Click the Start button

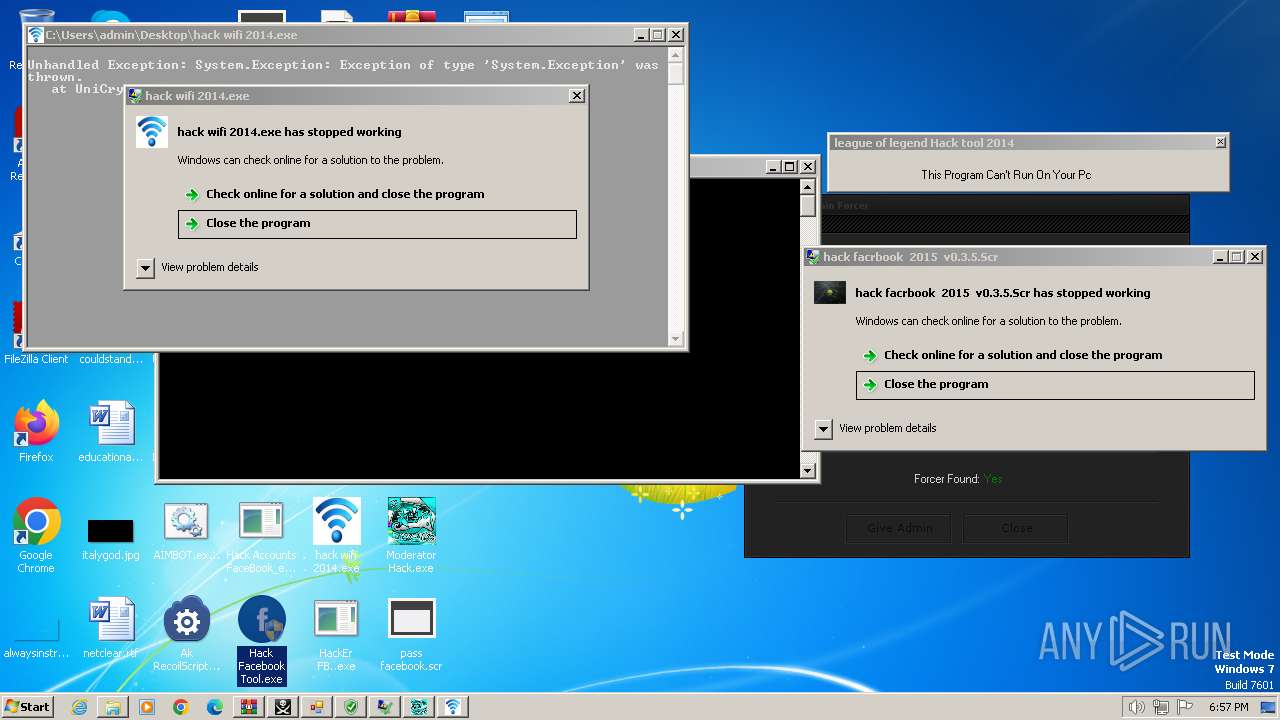pyautogui.click(x=28, y=707)
